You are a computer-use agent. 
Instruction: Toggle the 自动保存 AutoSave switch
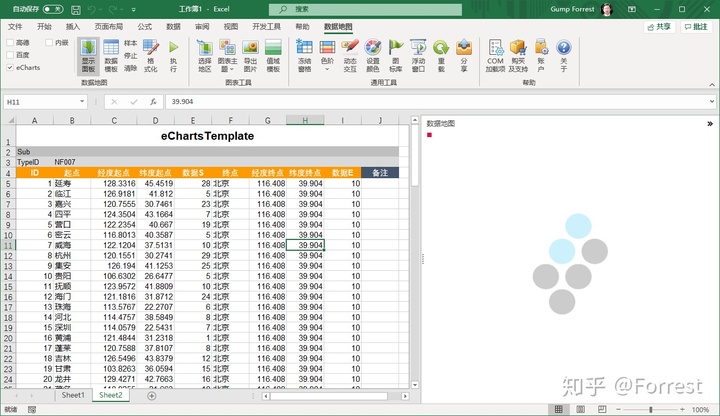[x=53, y=9]
